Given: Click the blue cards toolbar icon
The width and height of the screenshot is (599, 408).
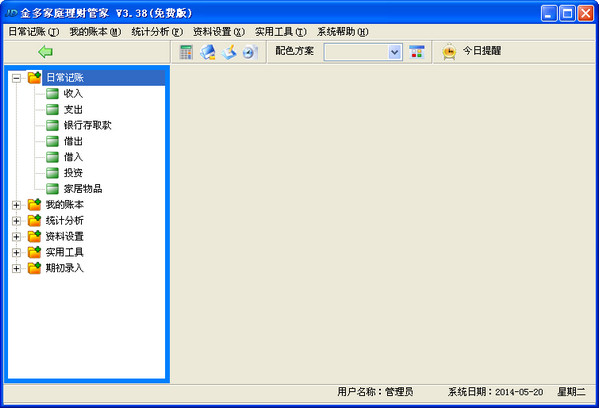Looking at the screenshot, I should [207, 52].
